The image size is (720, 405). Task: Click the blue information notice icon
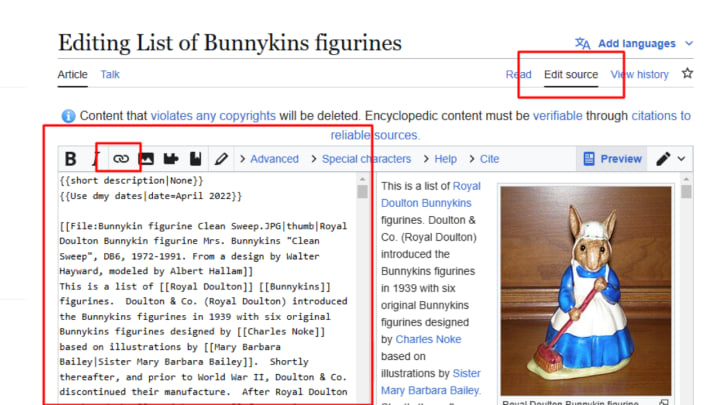click(x=68, y=116)
